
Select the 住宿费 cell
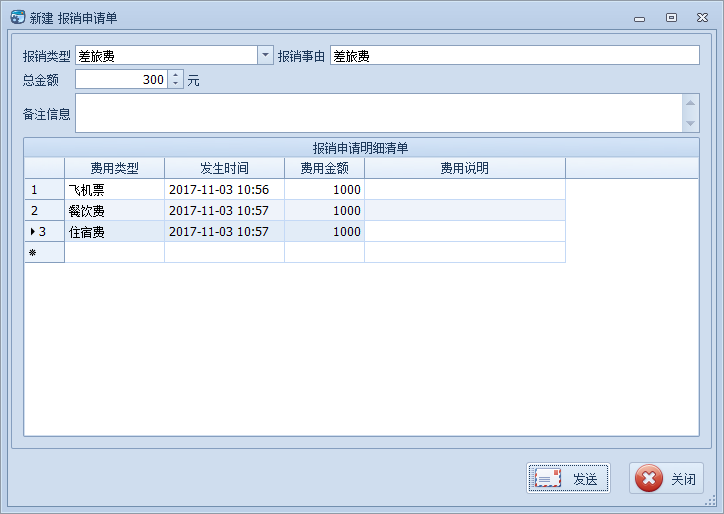point(115,231)
